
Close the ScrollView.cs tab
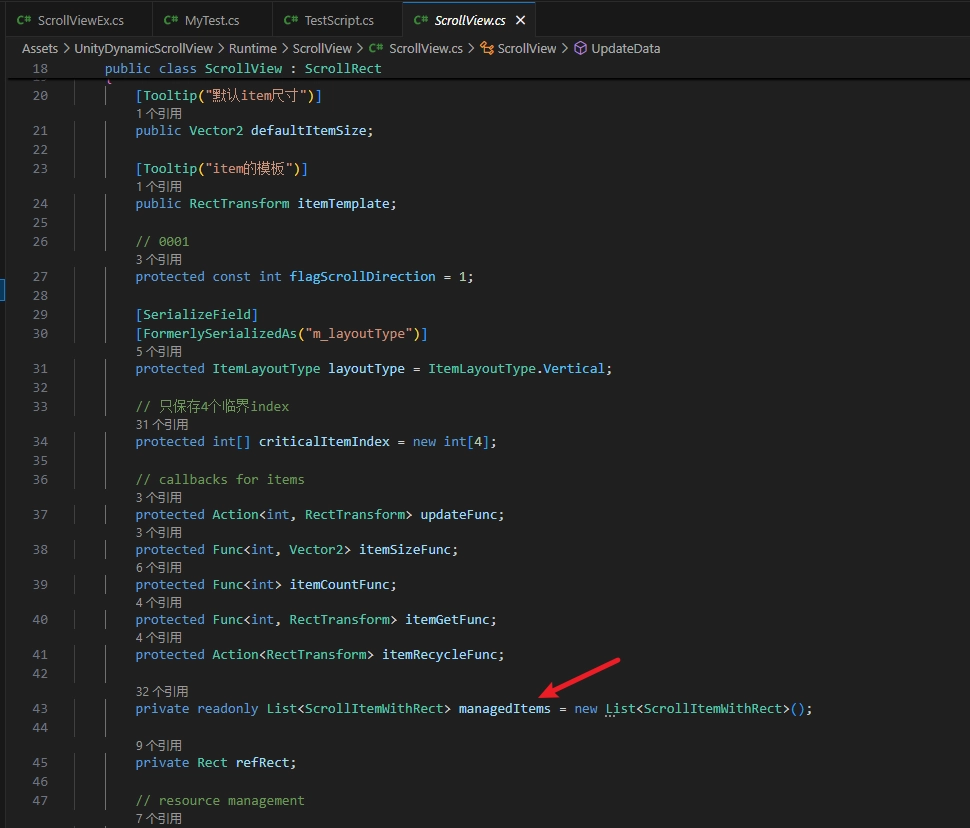point(521,20)
